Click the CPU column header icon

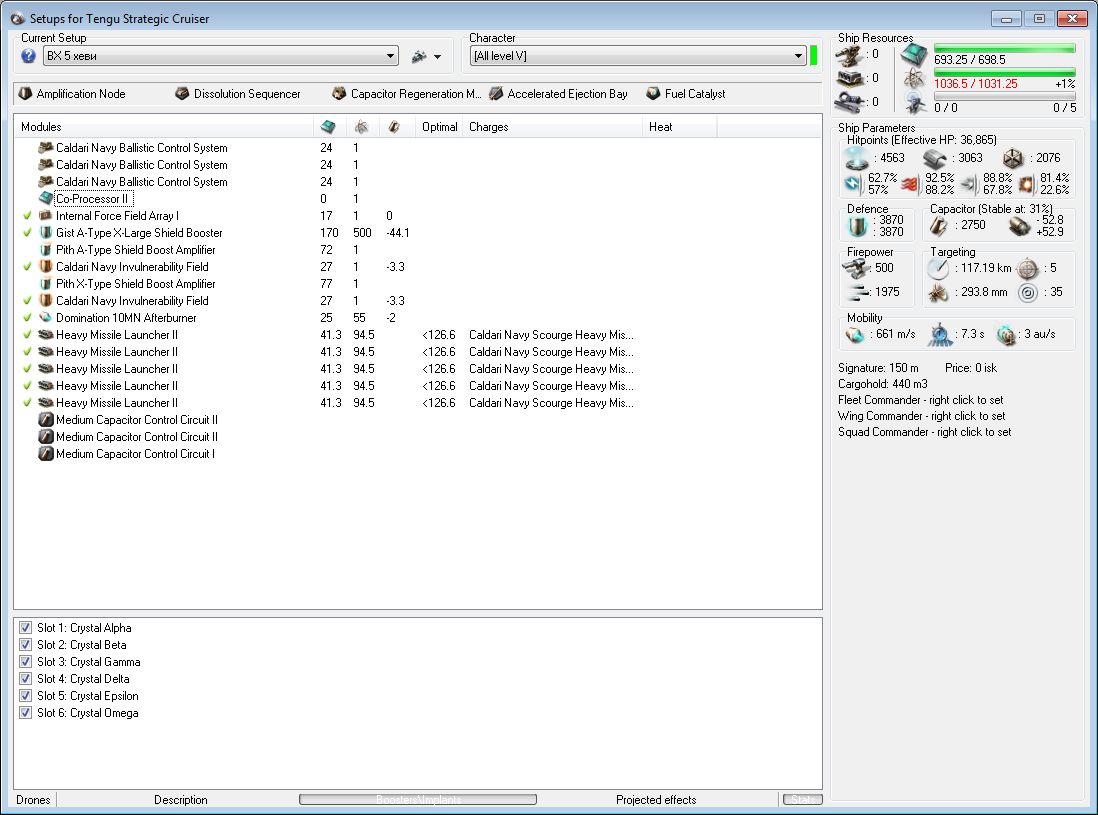pyautogui.click(x=328, y=127)
